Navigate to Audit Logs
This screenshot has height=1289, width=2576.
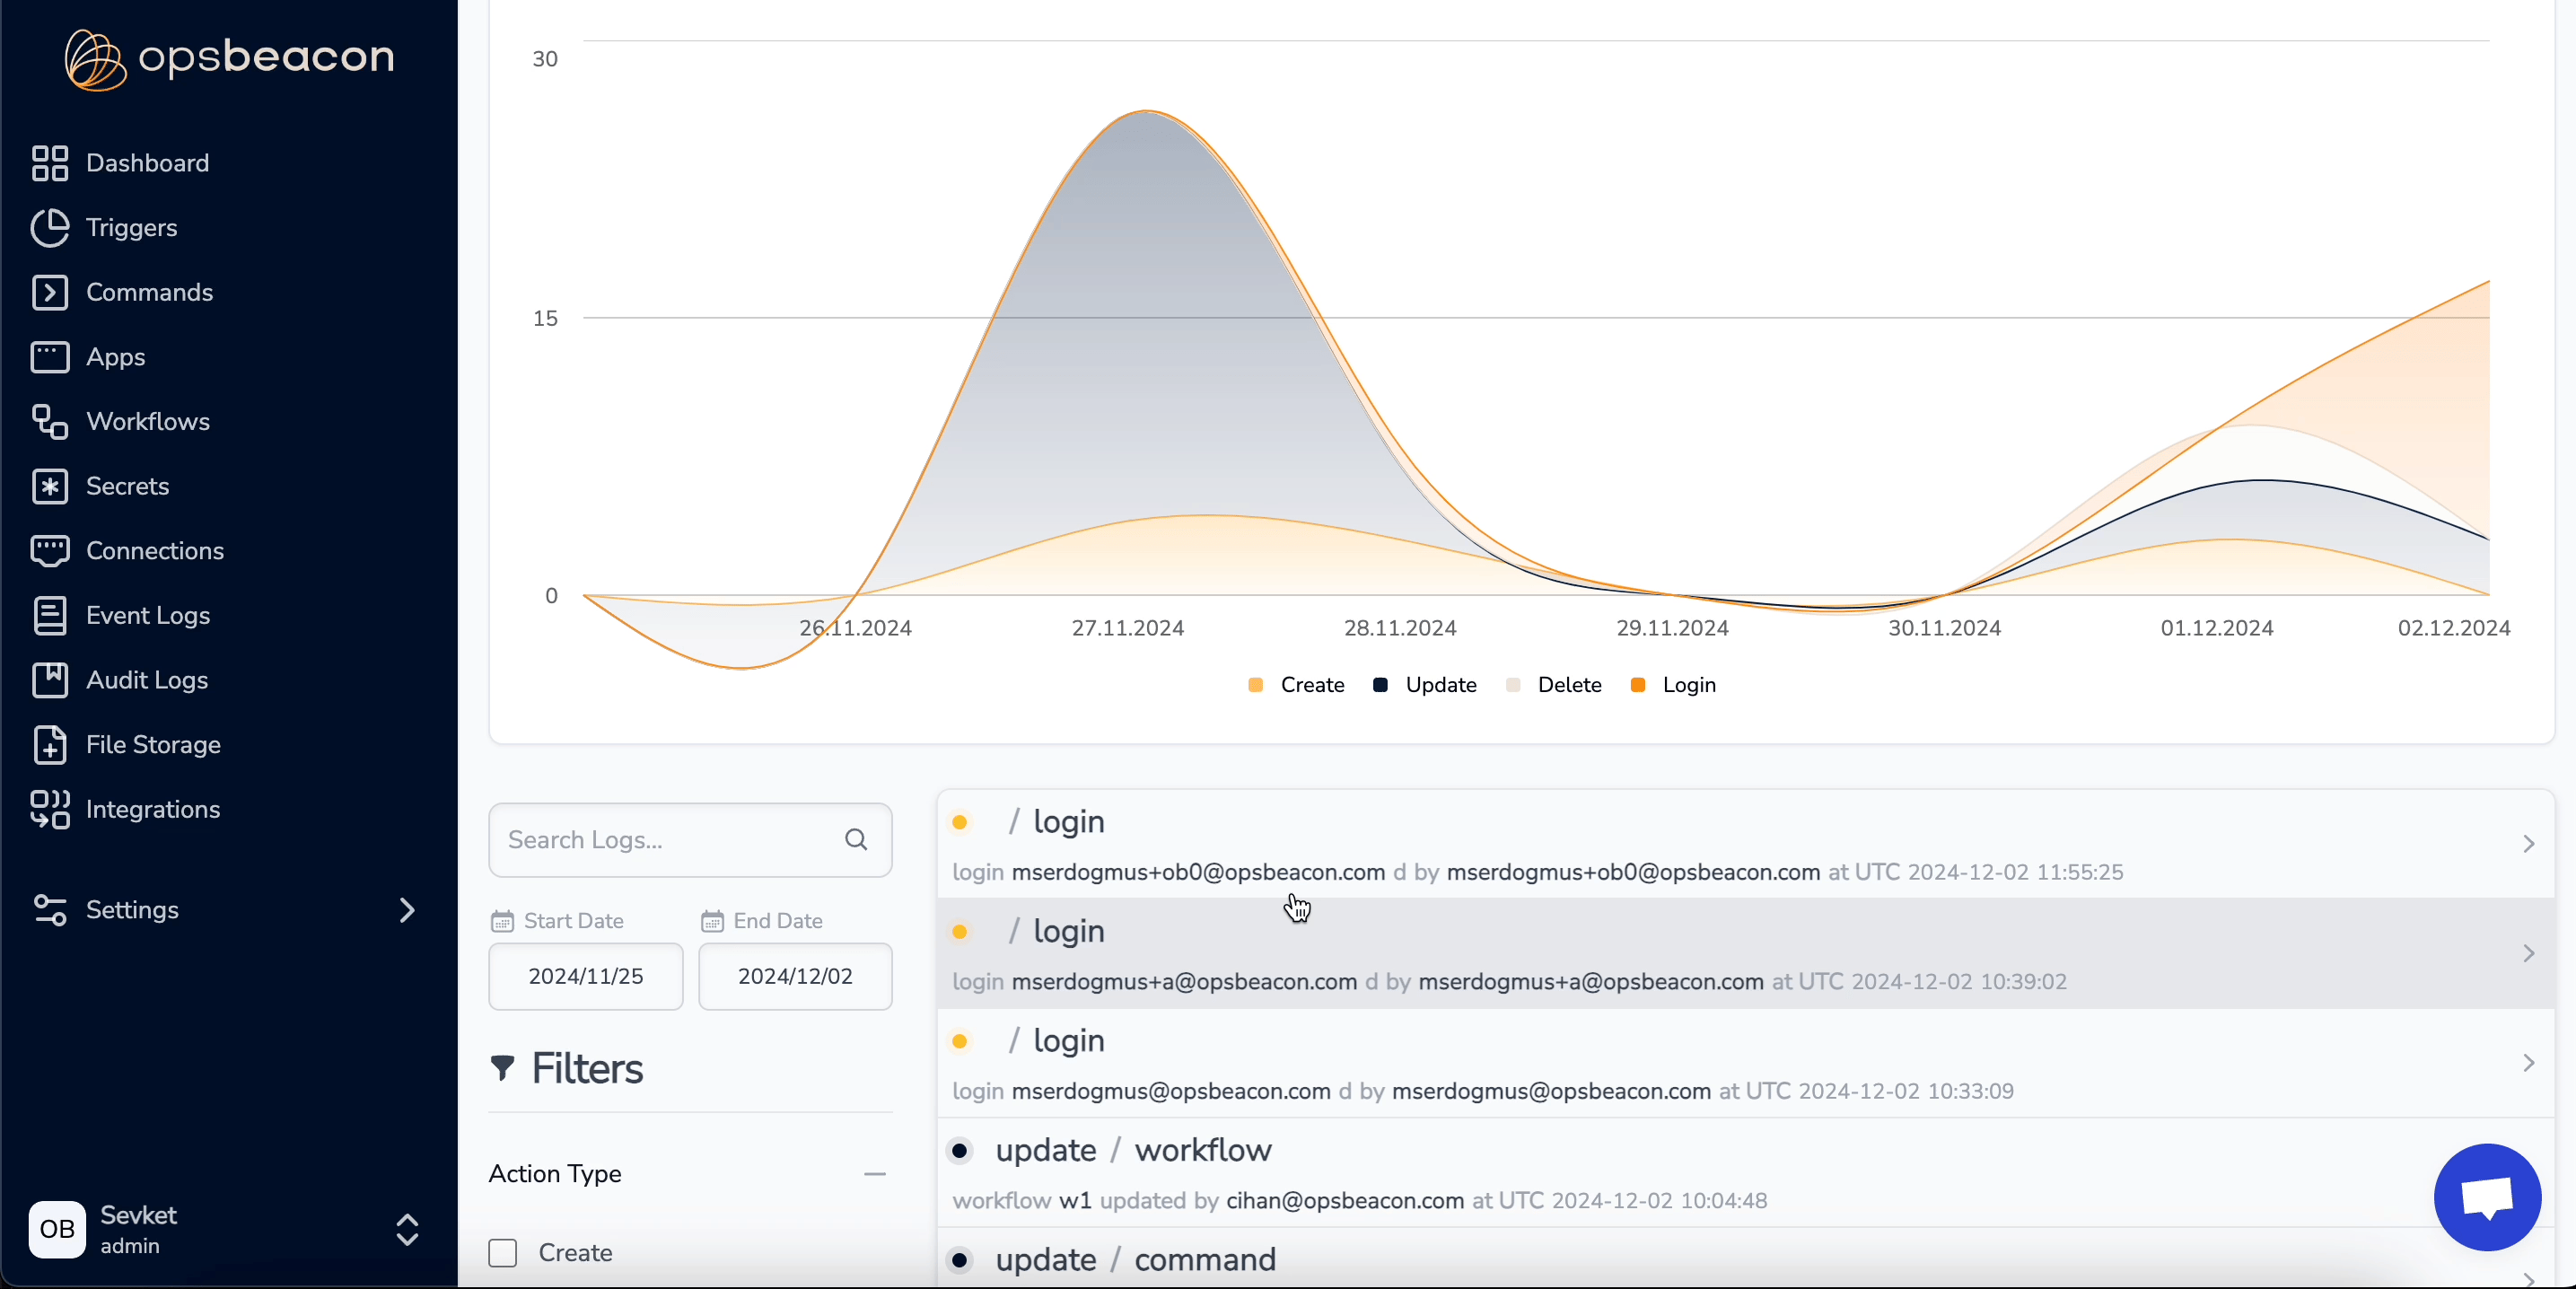click(146, 679)
